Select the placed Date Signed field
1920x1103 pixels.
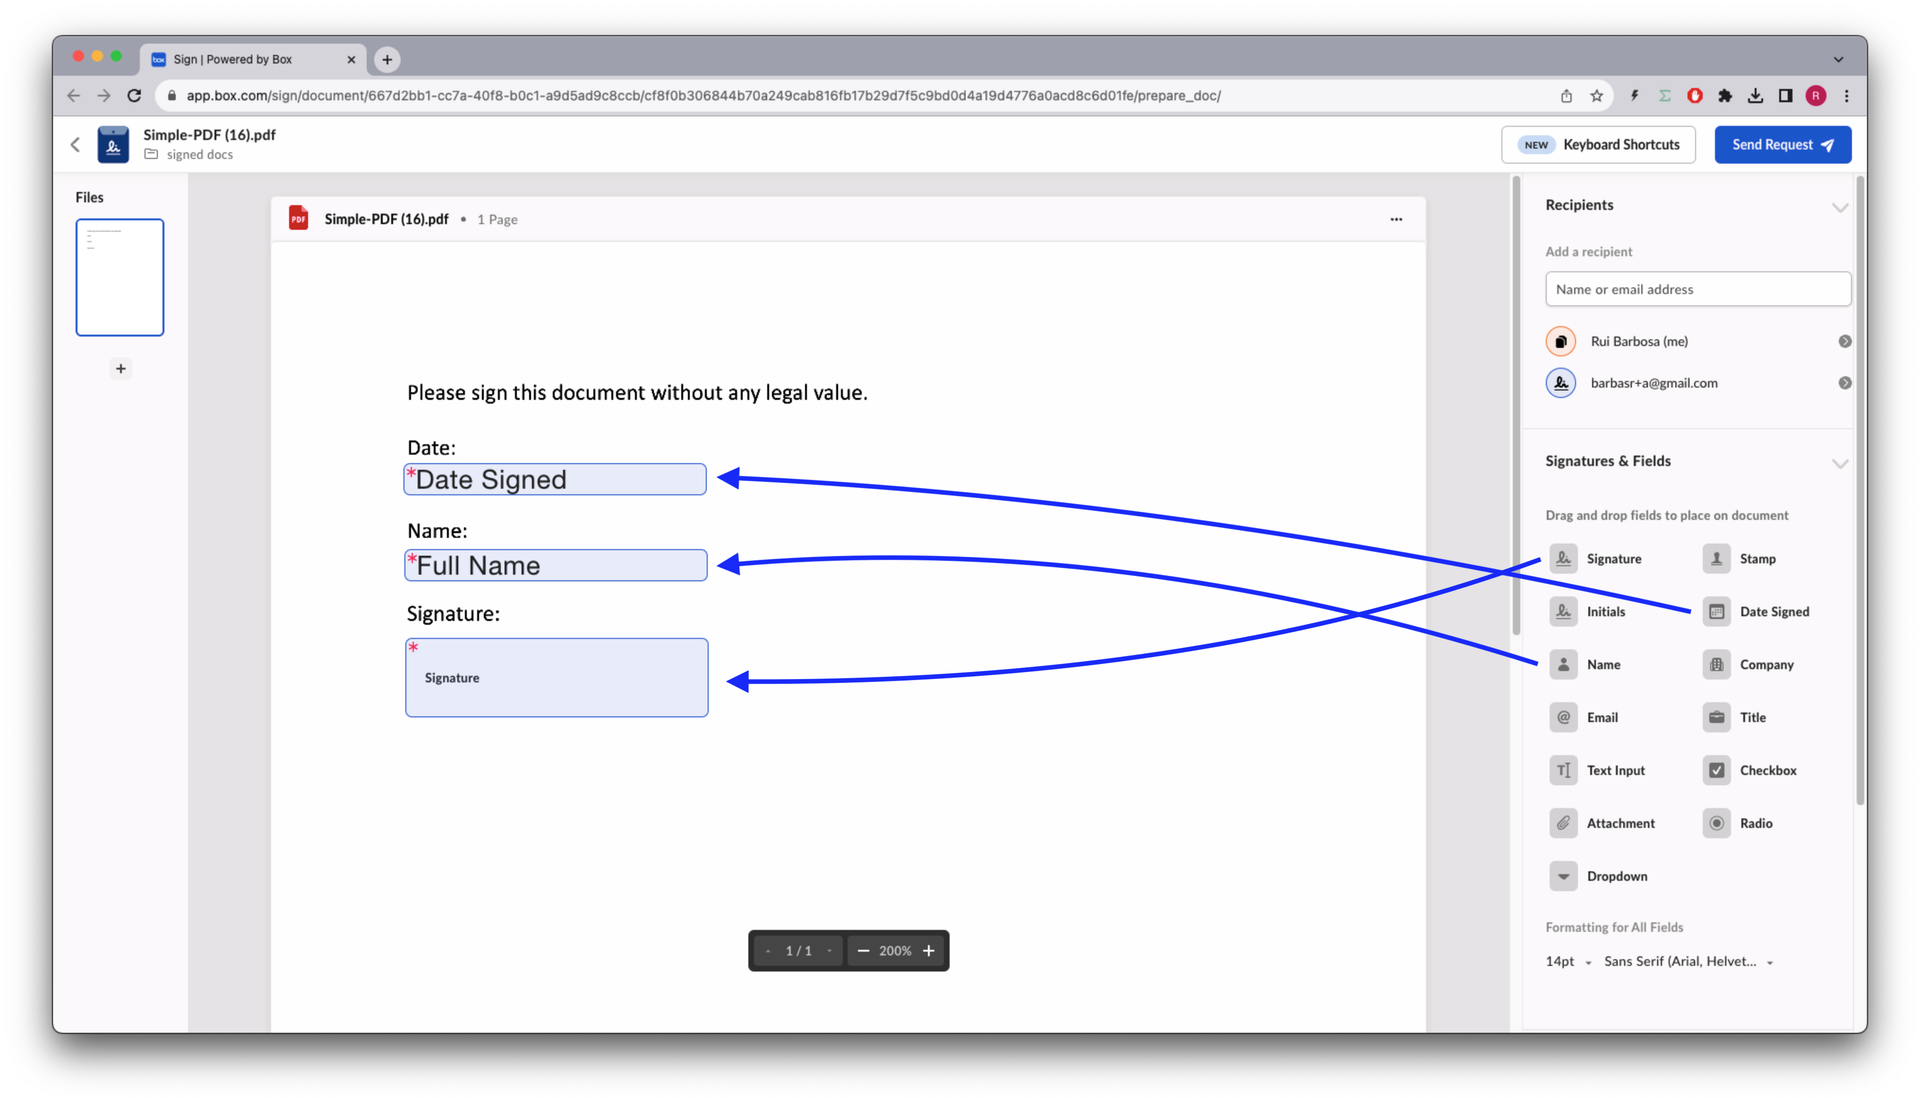[555, 479]
